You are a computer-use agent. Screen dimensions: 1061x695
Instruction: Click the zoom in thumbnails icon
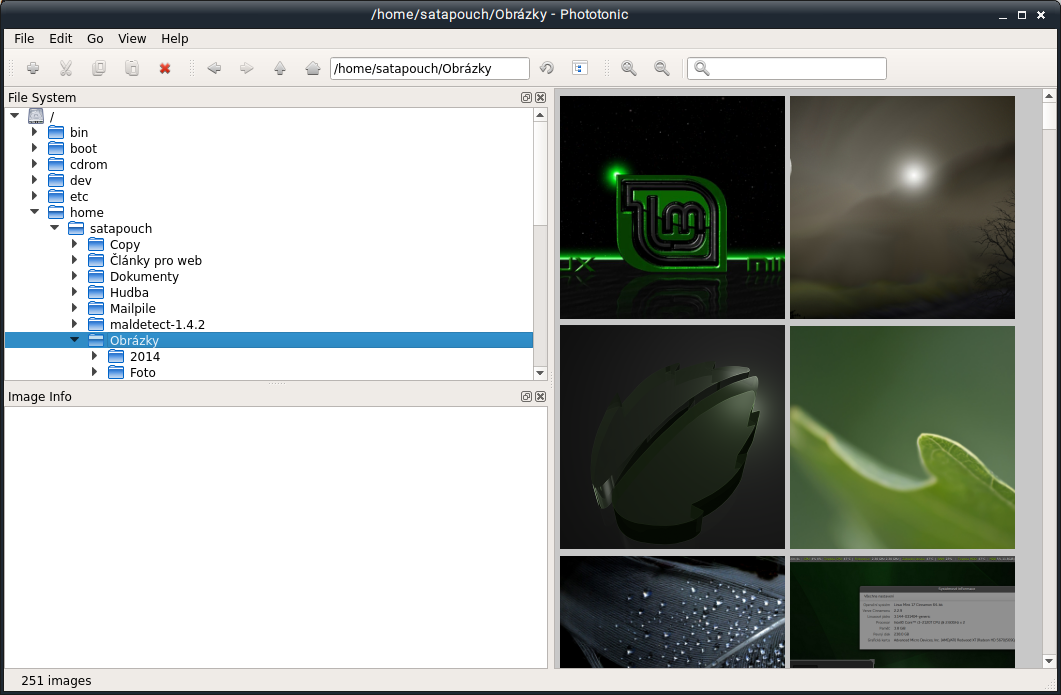629,68
